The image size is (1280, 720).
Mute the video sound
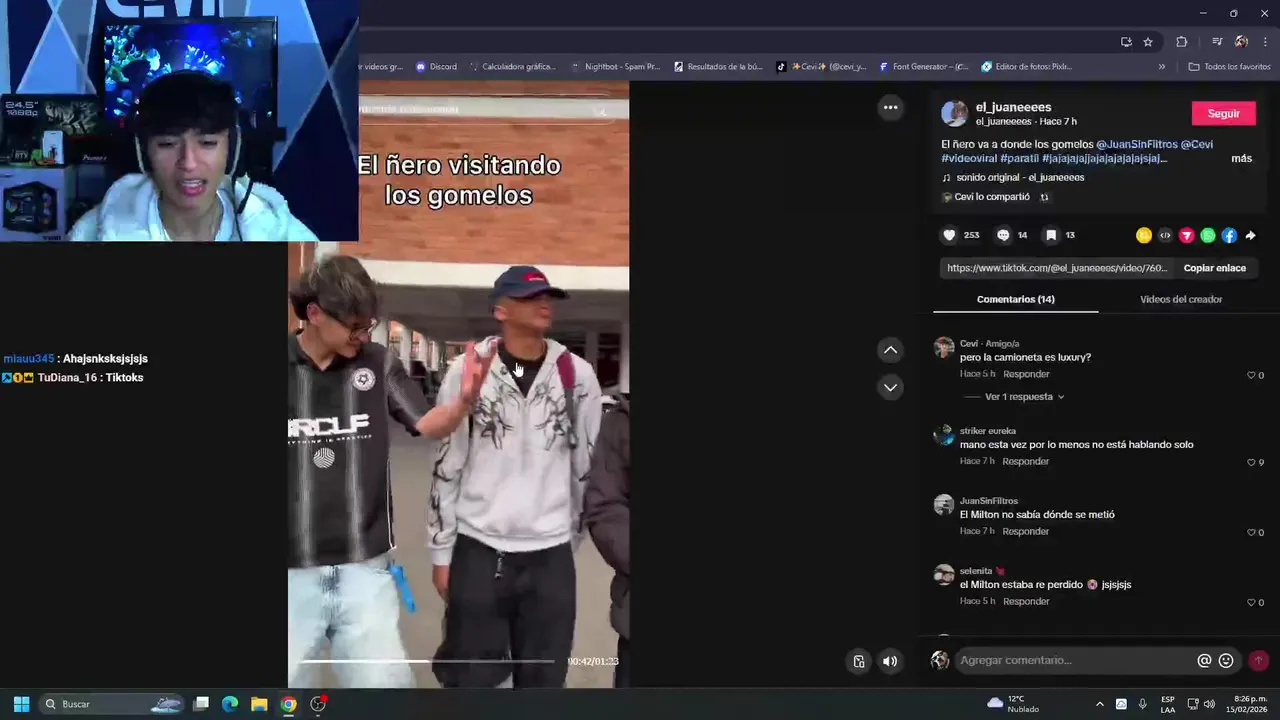tap(890, 661)
